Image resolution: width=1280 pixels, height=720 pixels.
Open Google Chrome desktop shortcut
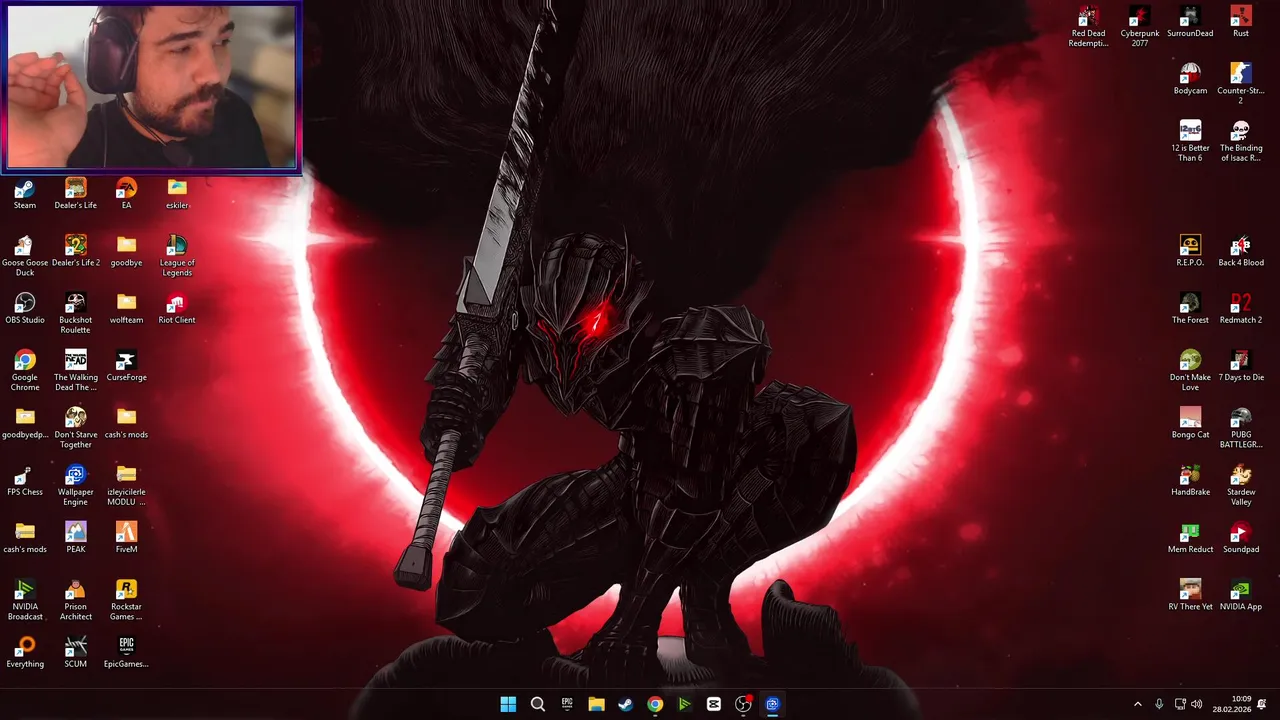tap(25, 370)
